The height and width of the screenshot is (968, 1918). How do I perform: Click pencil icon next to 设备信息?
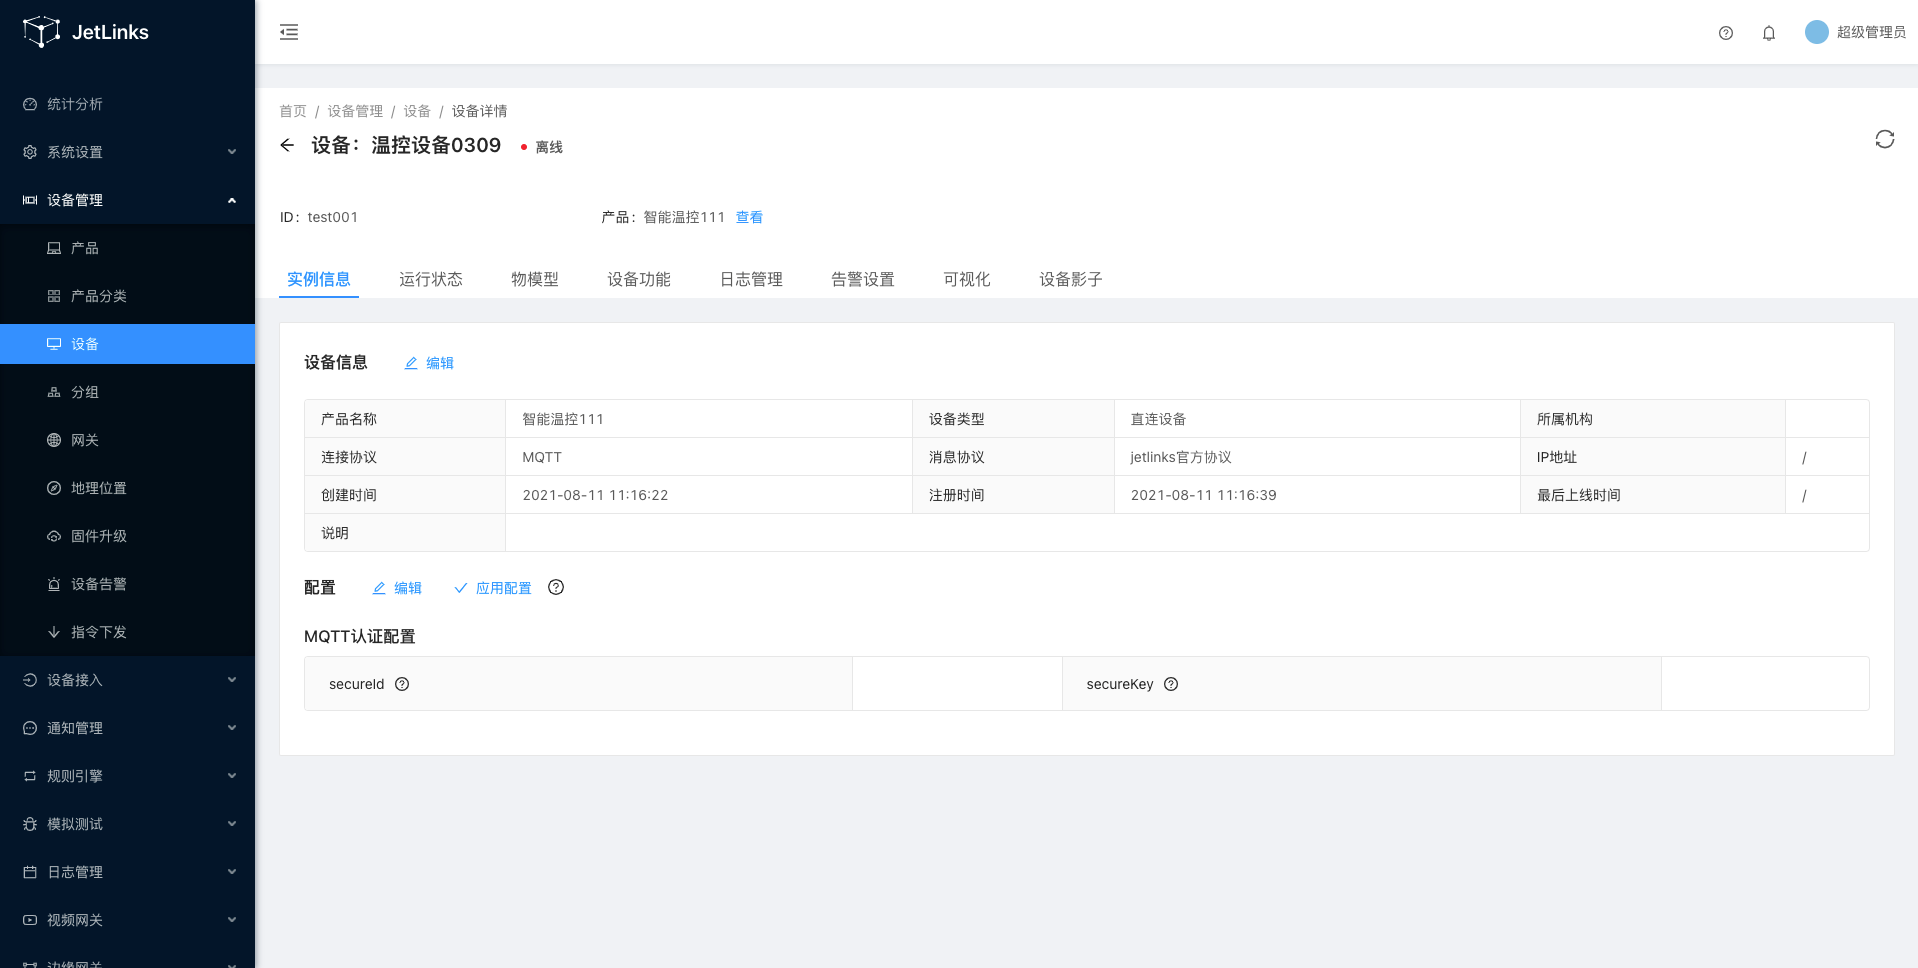411,363
